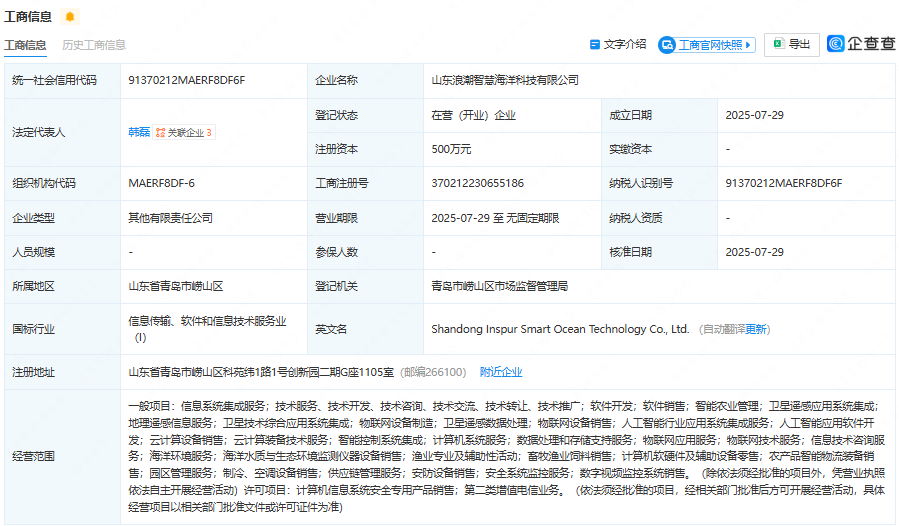
Task: Select 工商注册号 370212230655186
Action: tap(478, 184)
